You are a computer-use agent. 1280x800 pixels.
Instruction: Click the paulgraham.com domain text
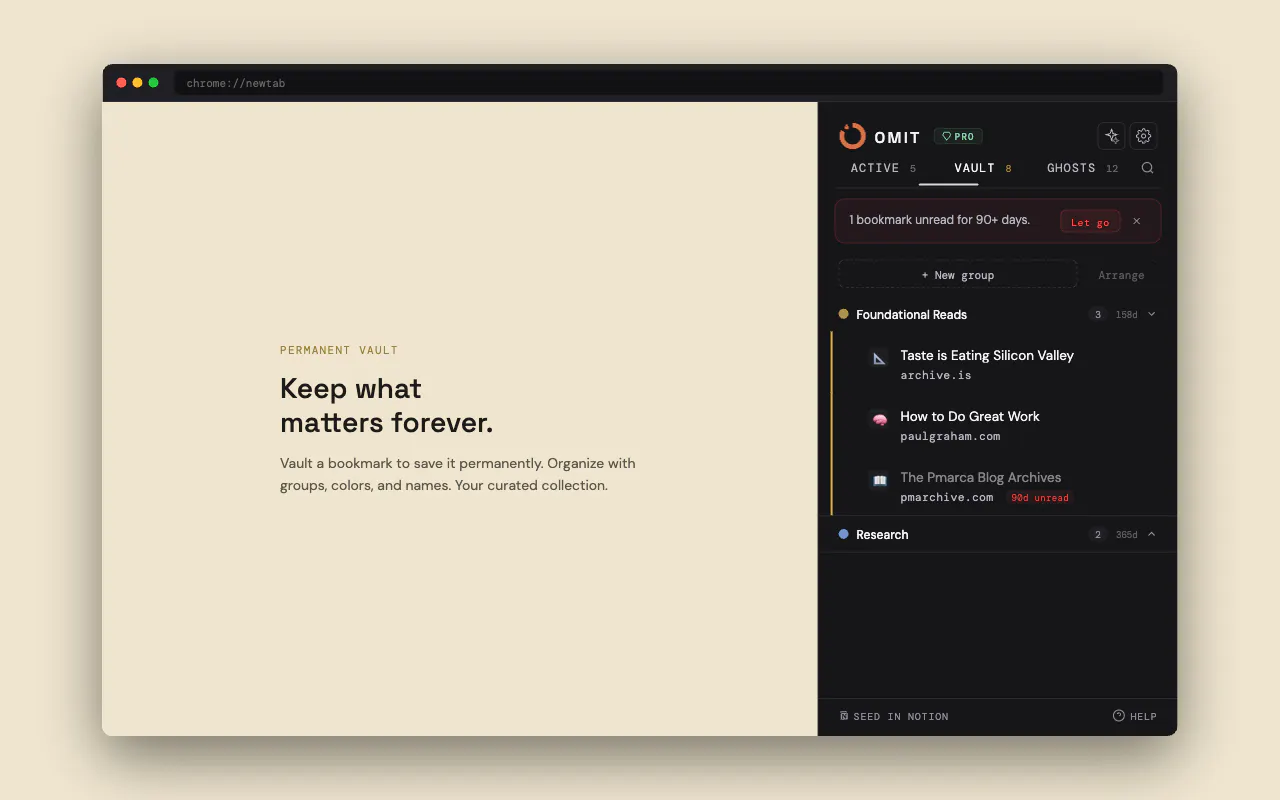click(x=950, y=436)
